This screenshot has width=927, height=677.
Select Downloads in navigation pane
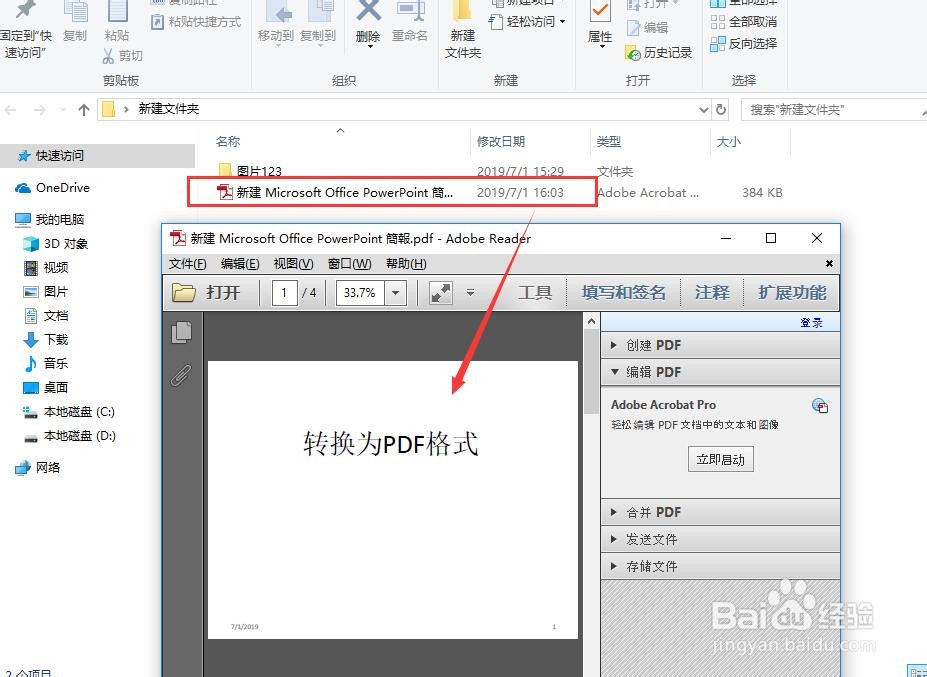point(46,340)
